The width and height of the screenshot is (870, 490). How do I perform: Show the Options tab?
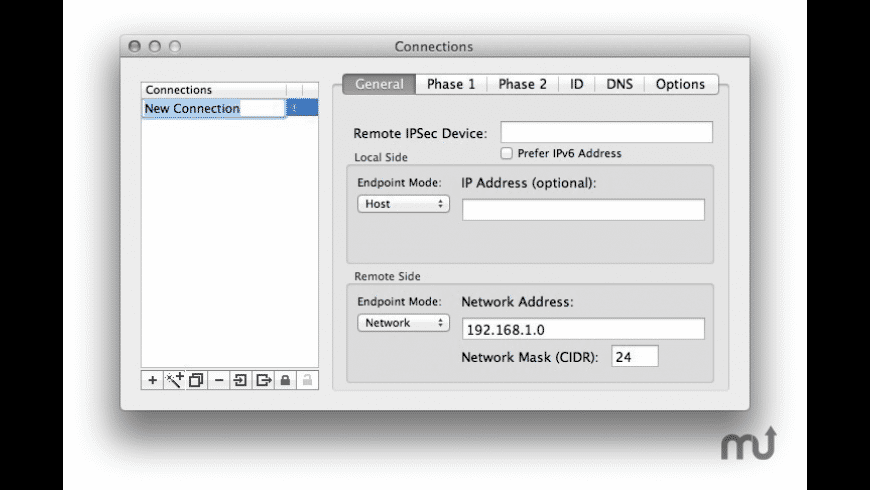(681, 84)
